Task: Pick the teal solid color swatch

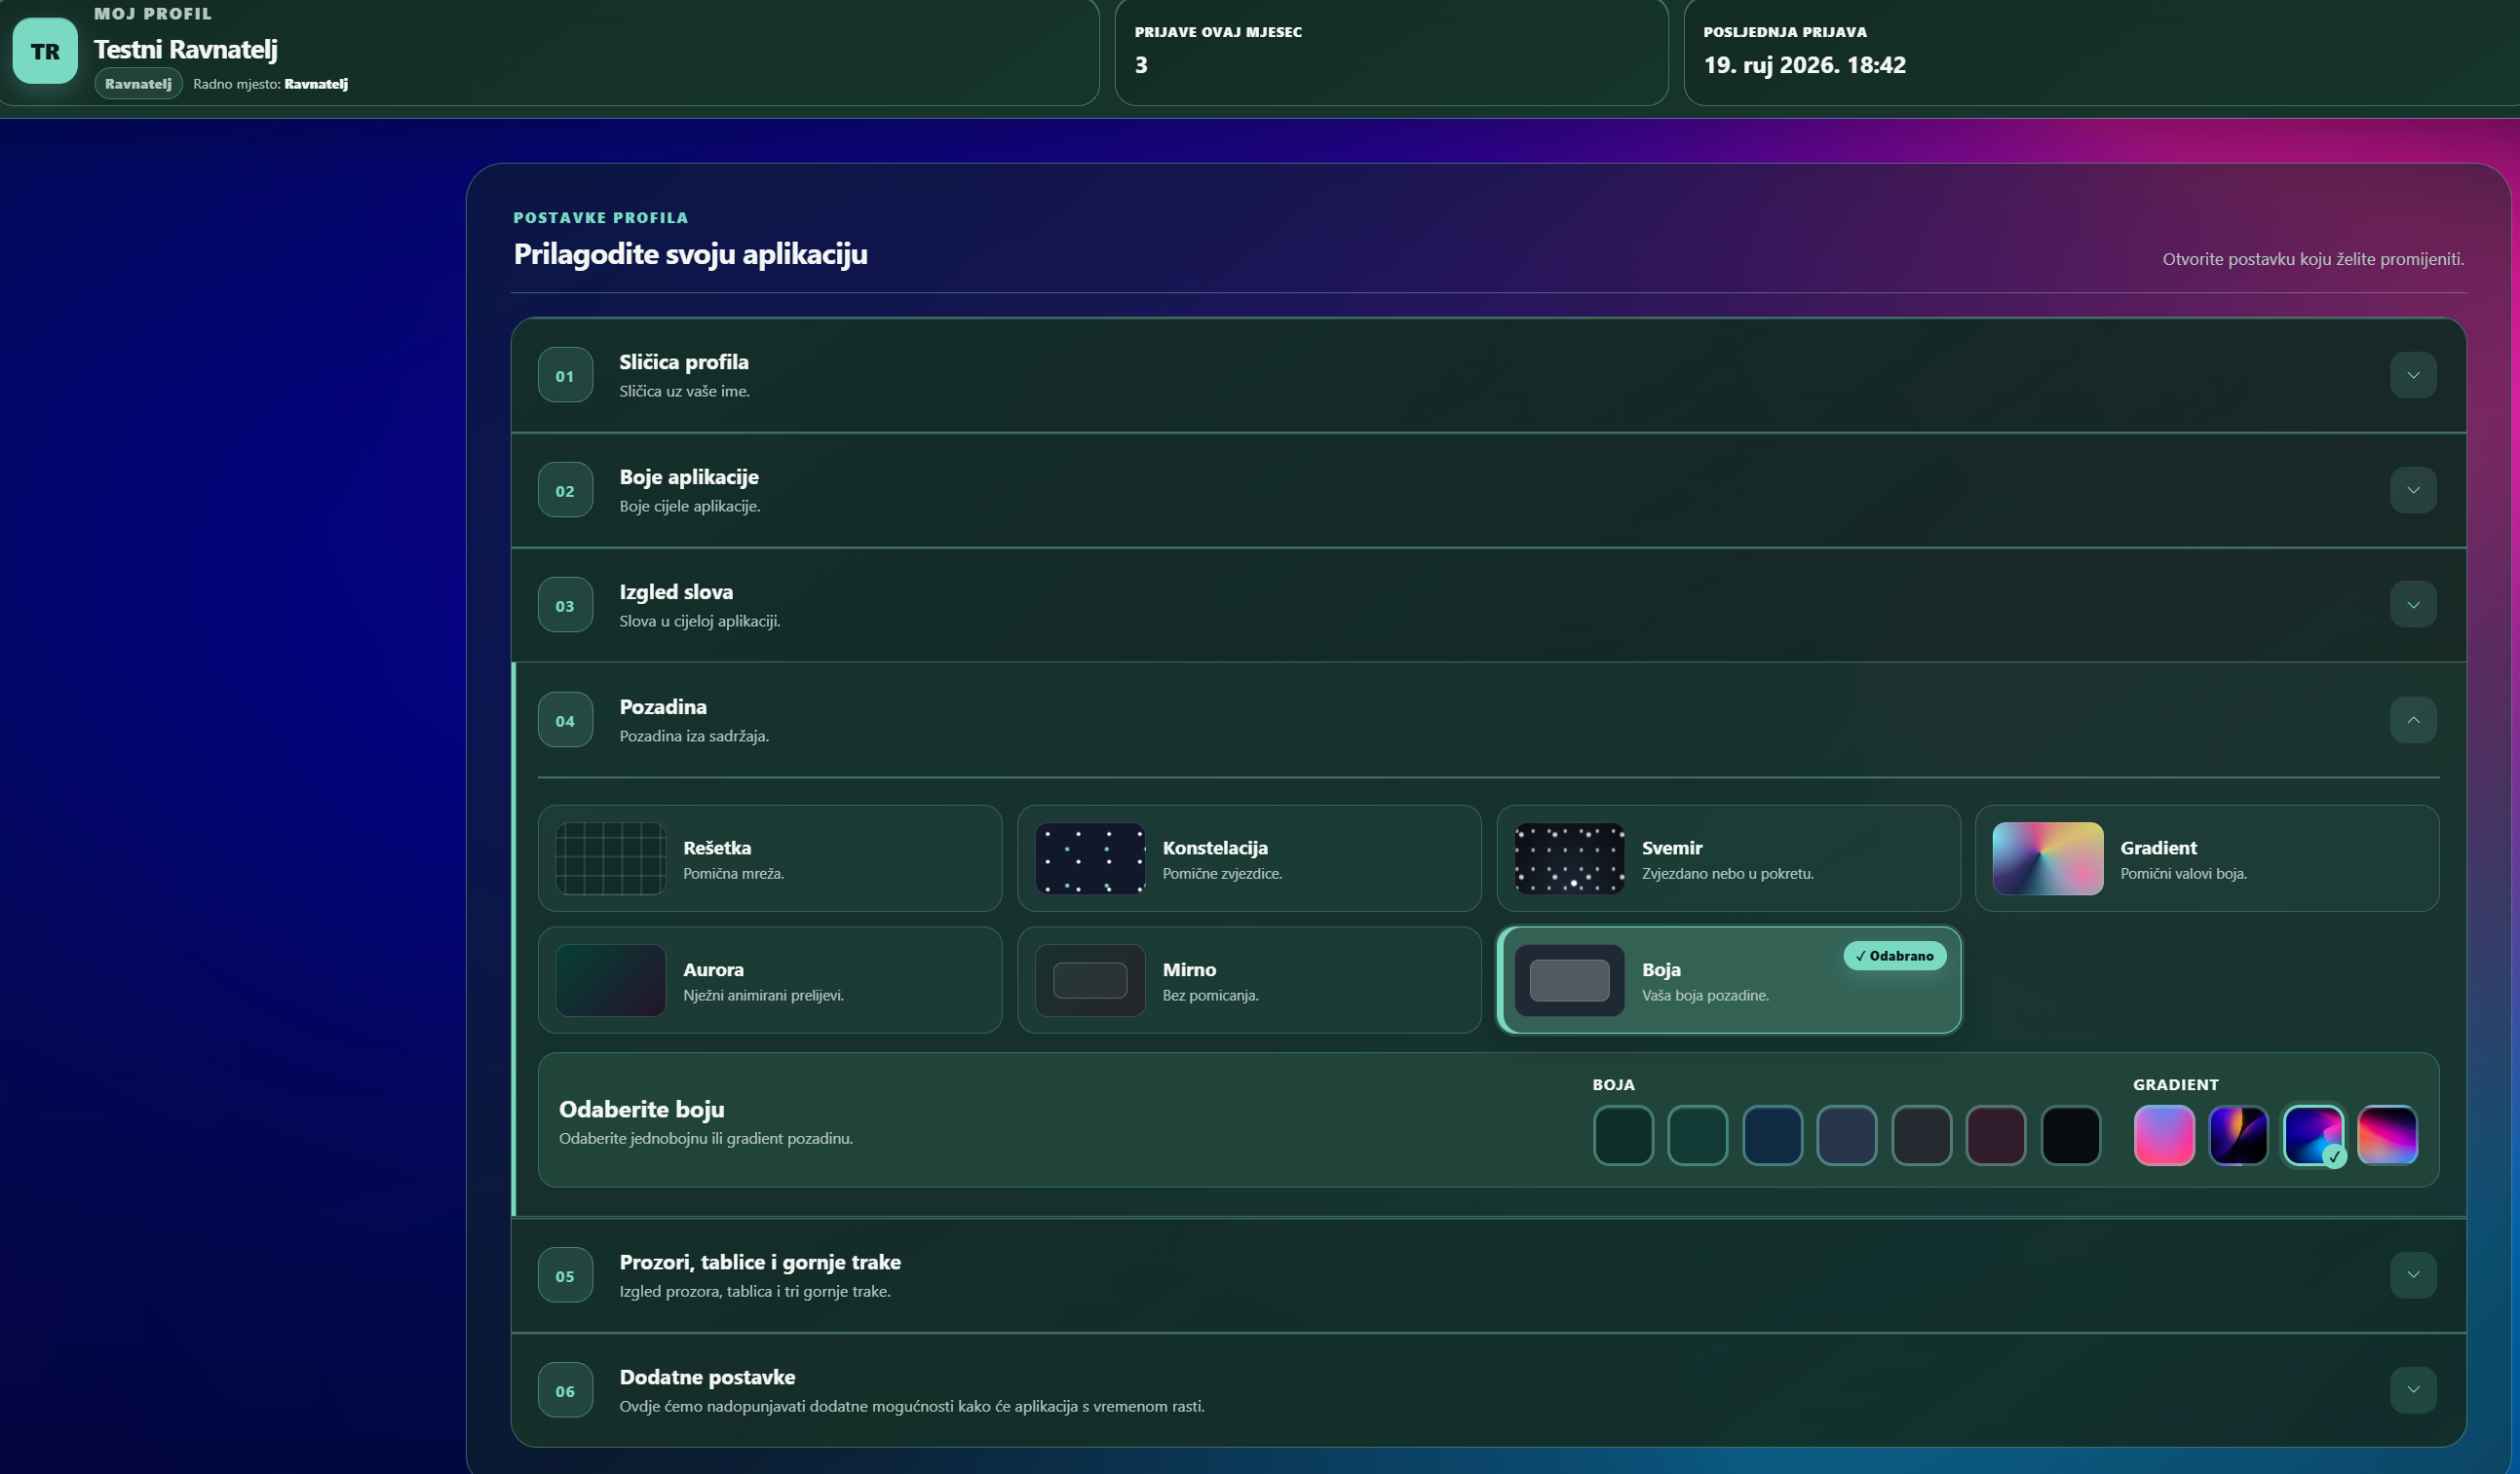Action: (1698, 1135)
